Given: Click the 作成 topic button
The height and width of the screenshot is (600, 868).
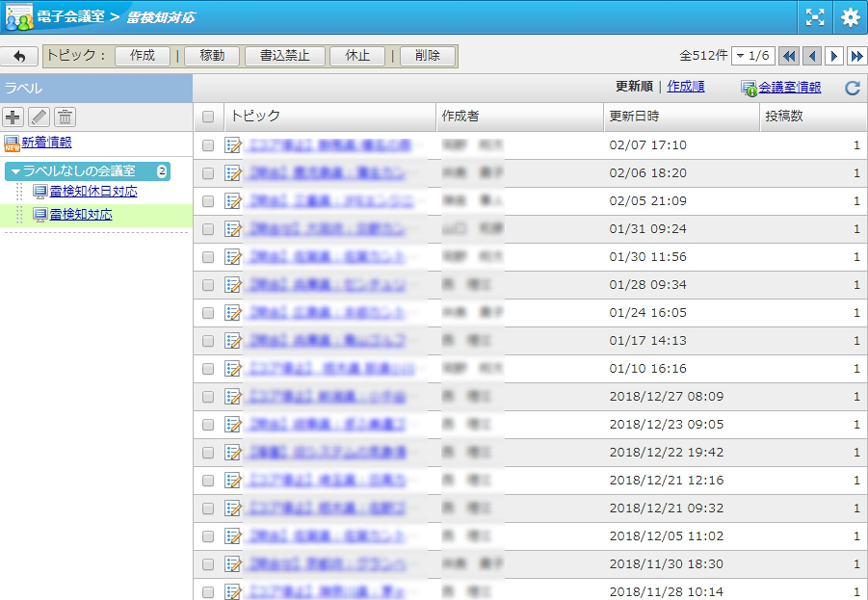Looking at the screenshot, I should [142, 56].
